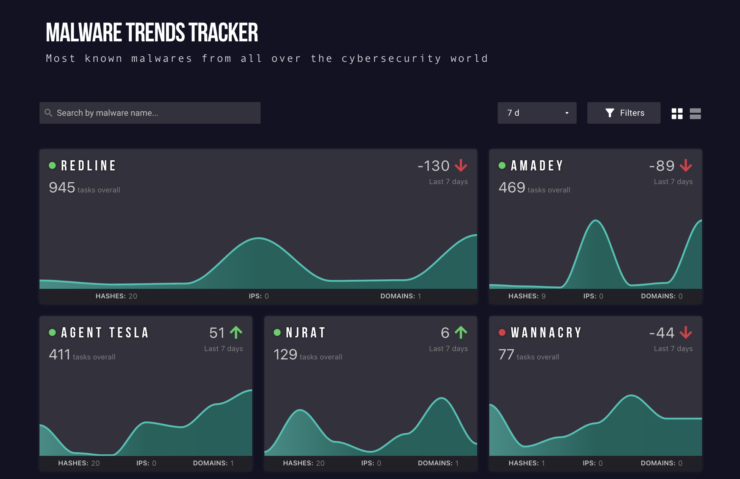Click Amadey HASHES: 9 footer entry
Screen dimensions: 740x479
[527, 296]
